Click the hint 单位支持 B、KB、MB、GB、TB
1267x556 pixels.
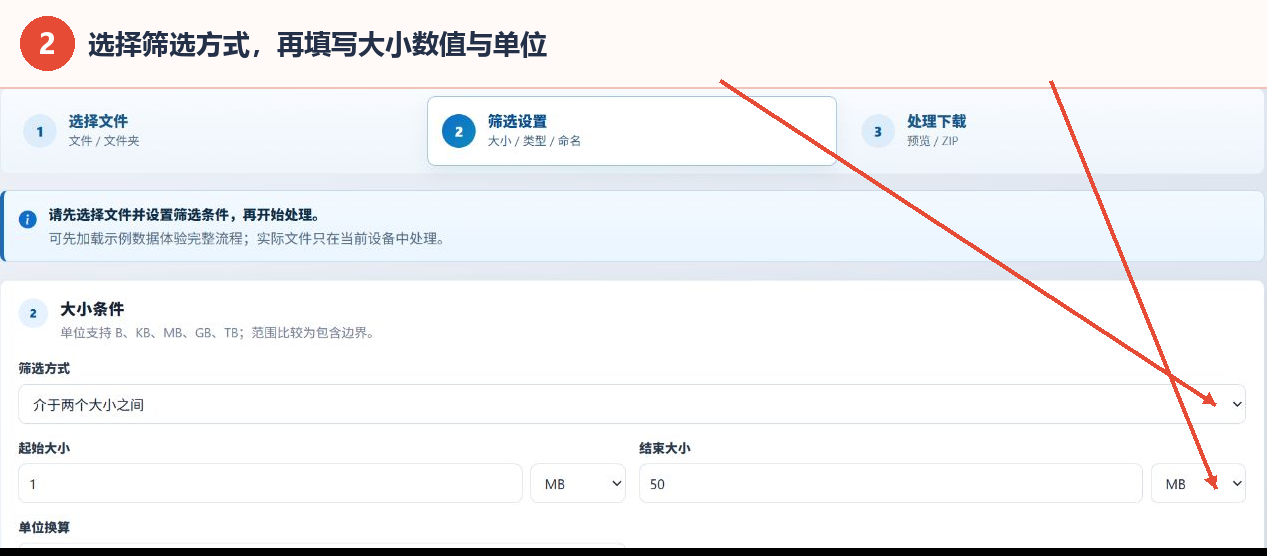pyautogui.click(x=148, y=333)
